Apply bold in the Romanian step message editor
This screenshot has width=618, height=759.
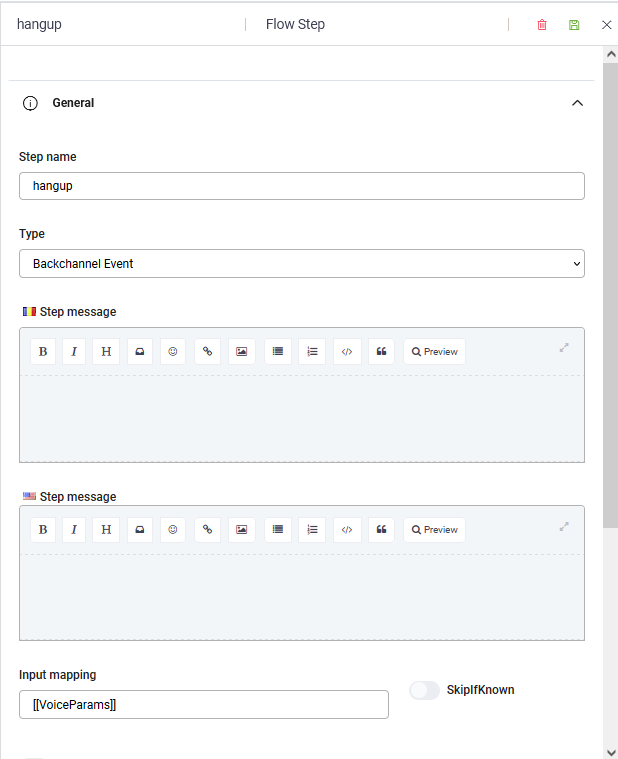tap(43, 351)
